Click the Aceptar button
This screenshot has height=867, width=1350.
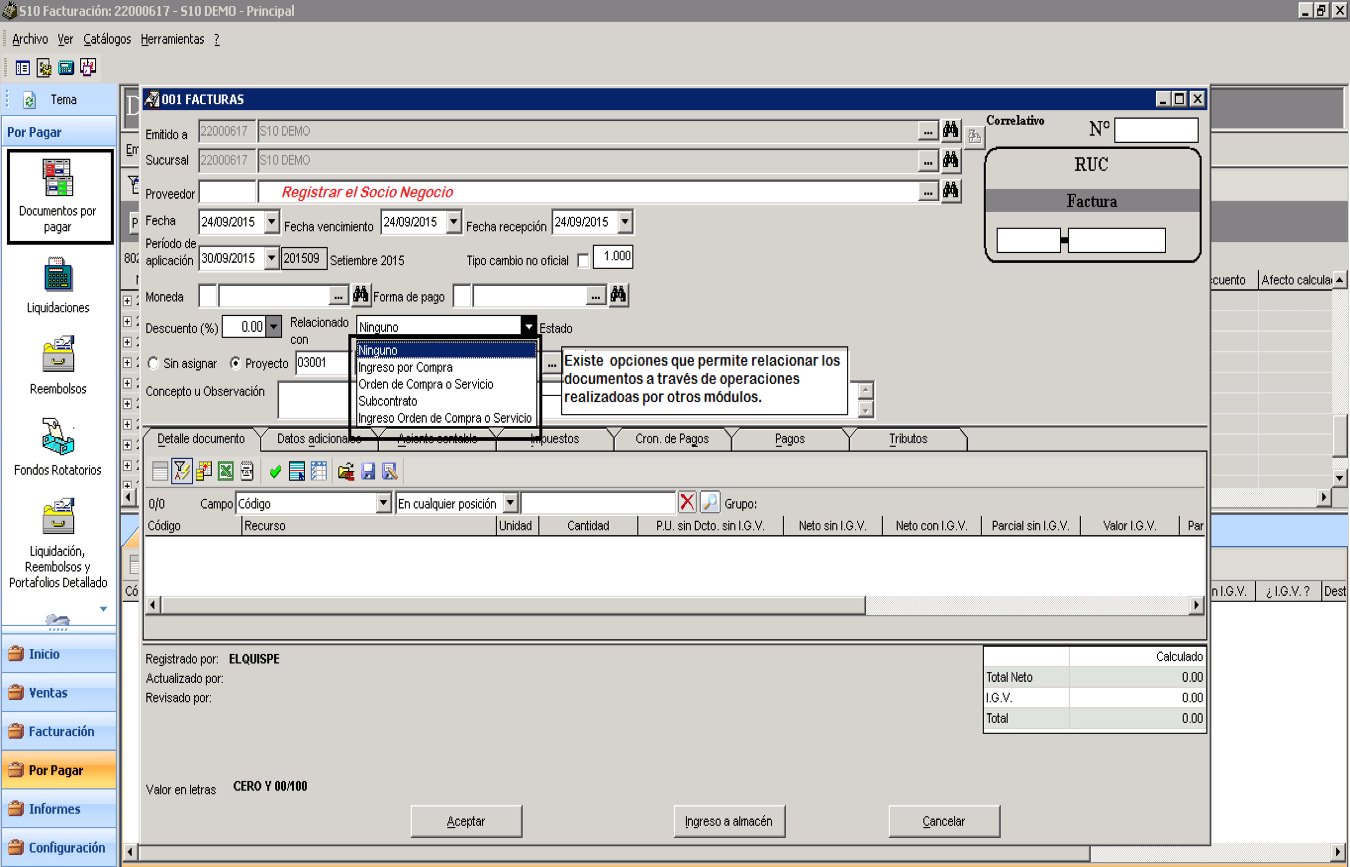[466, 822]
